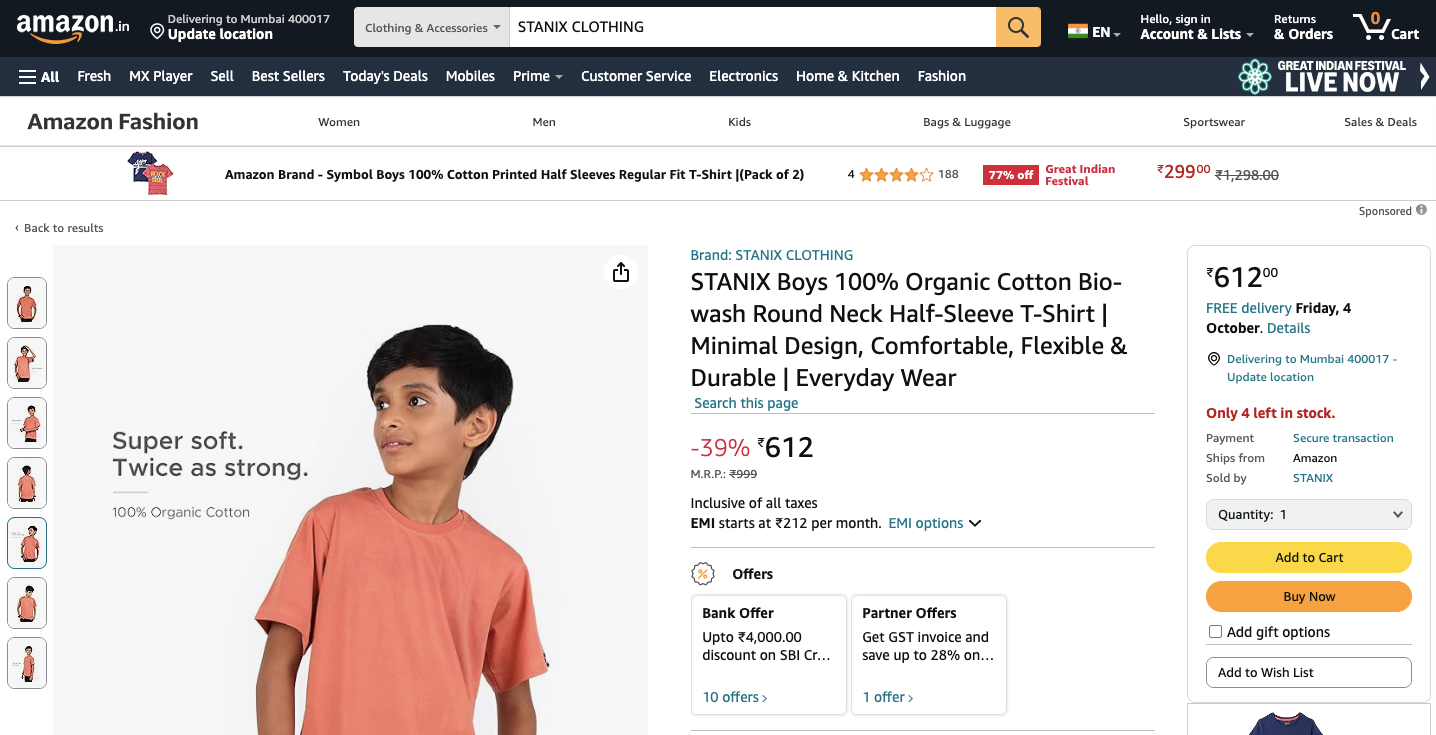The width and height of the screenshot is (1436, 735).
Task: Enable the Add gift options checkbox
Action: pos(1215,632)
